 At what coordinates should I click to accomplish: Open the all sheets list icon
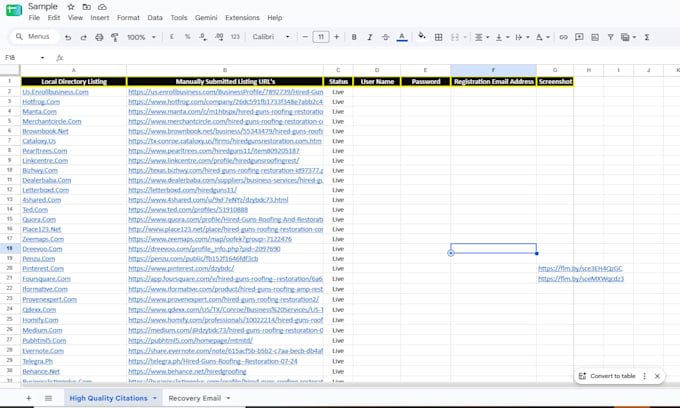coord(49,398)
